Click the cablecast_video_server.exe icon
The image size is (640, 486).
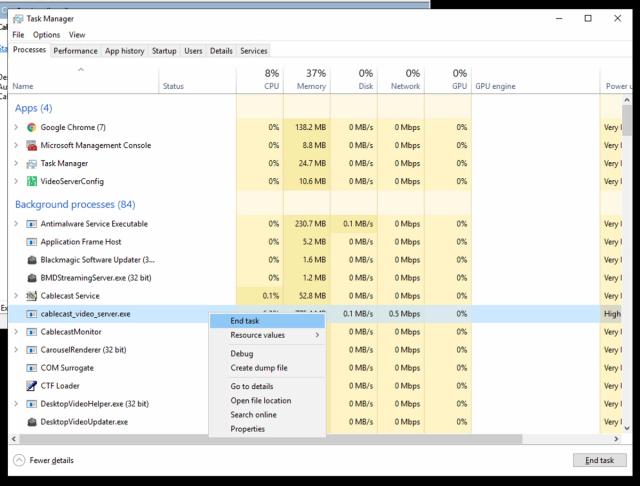[x=31, y=314]
